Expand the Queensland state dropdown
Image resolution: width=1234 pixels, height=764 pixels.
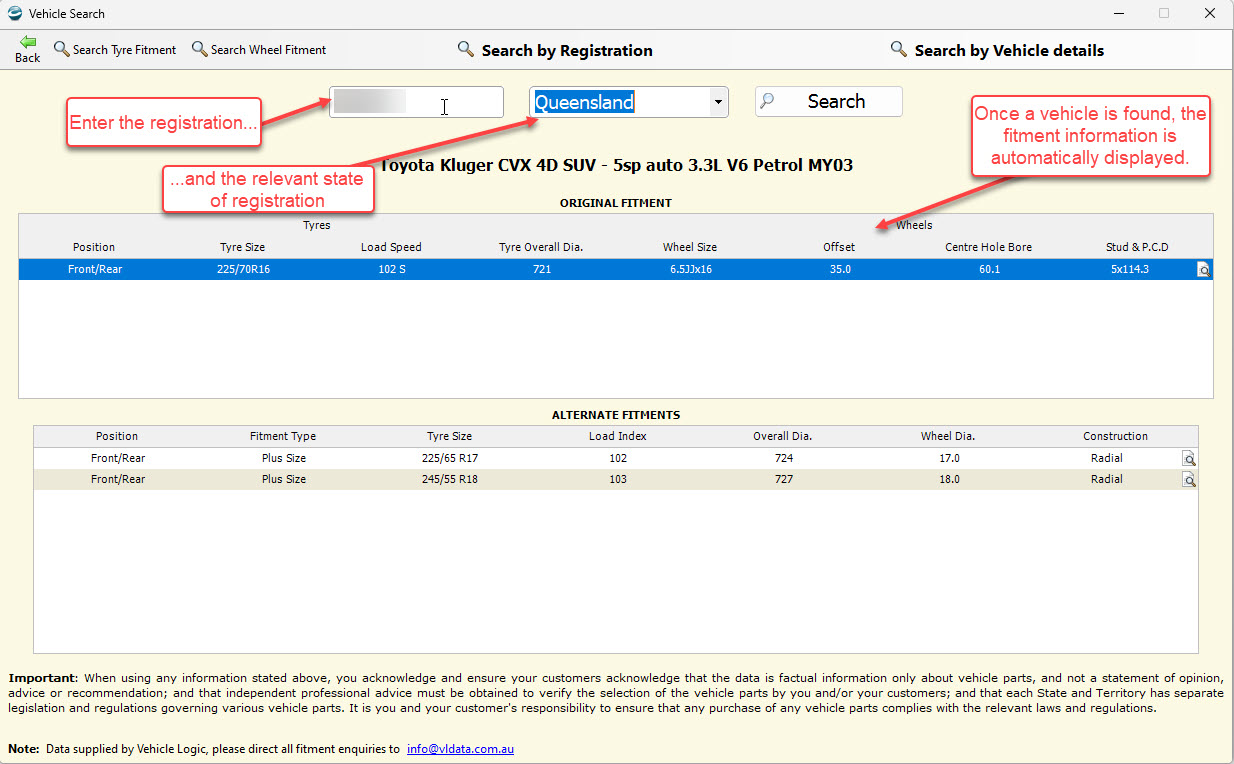[717, 102]
